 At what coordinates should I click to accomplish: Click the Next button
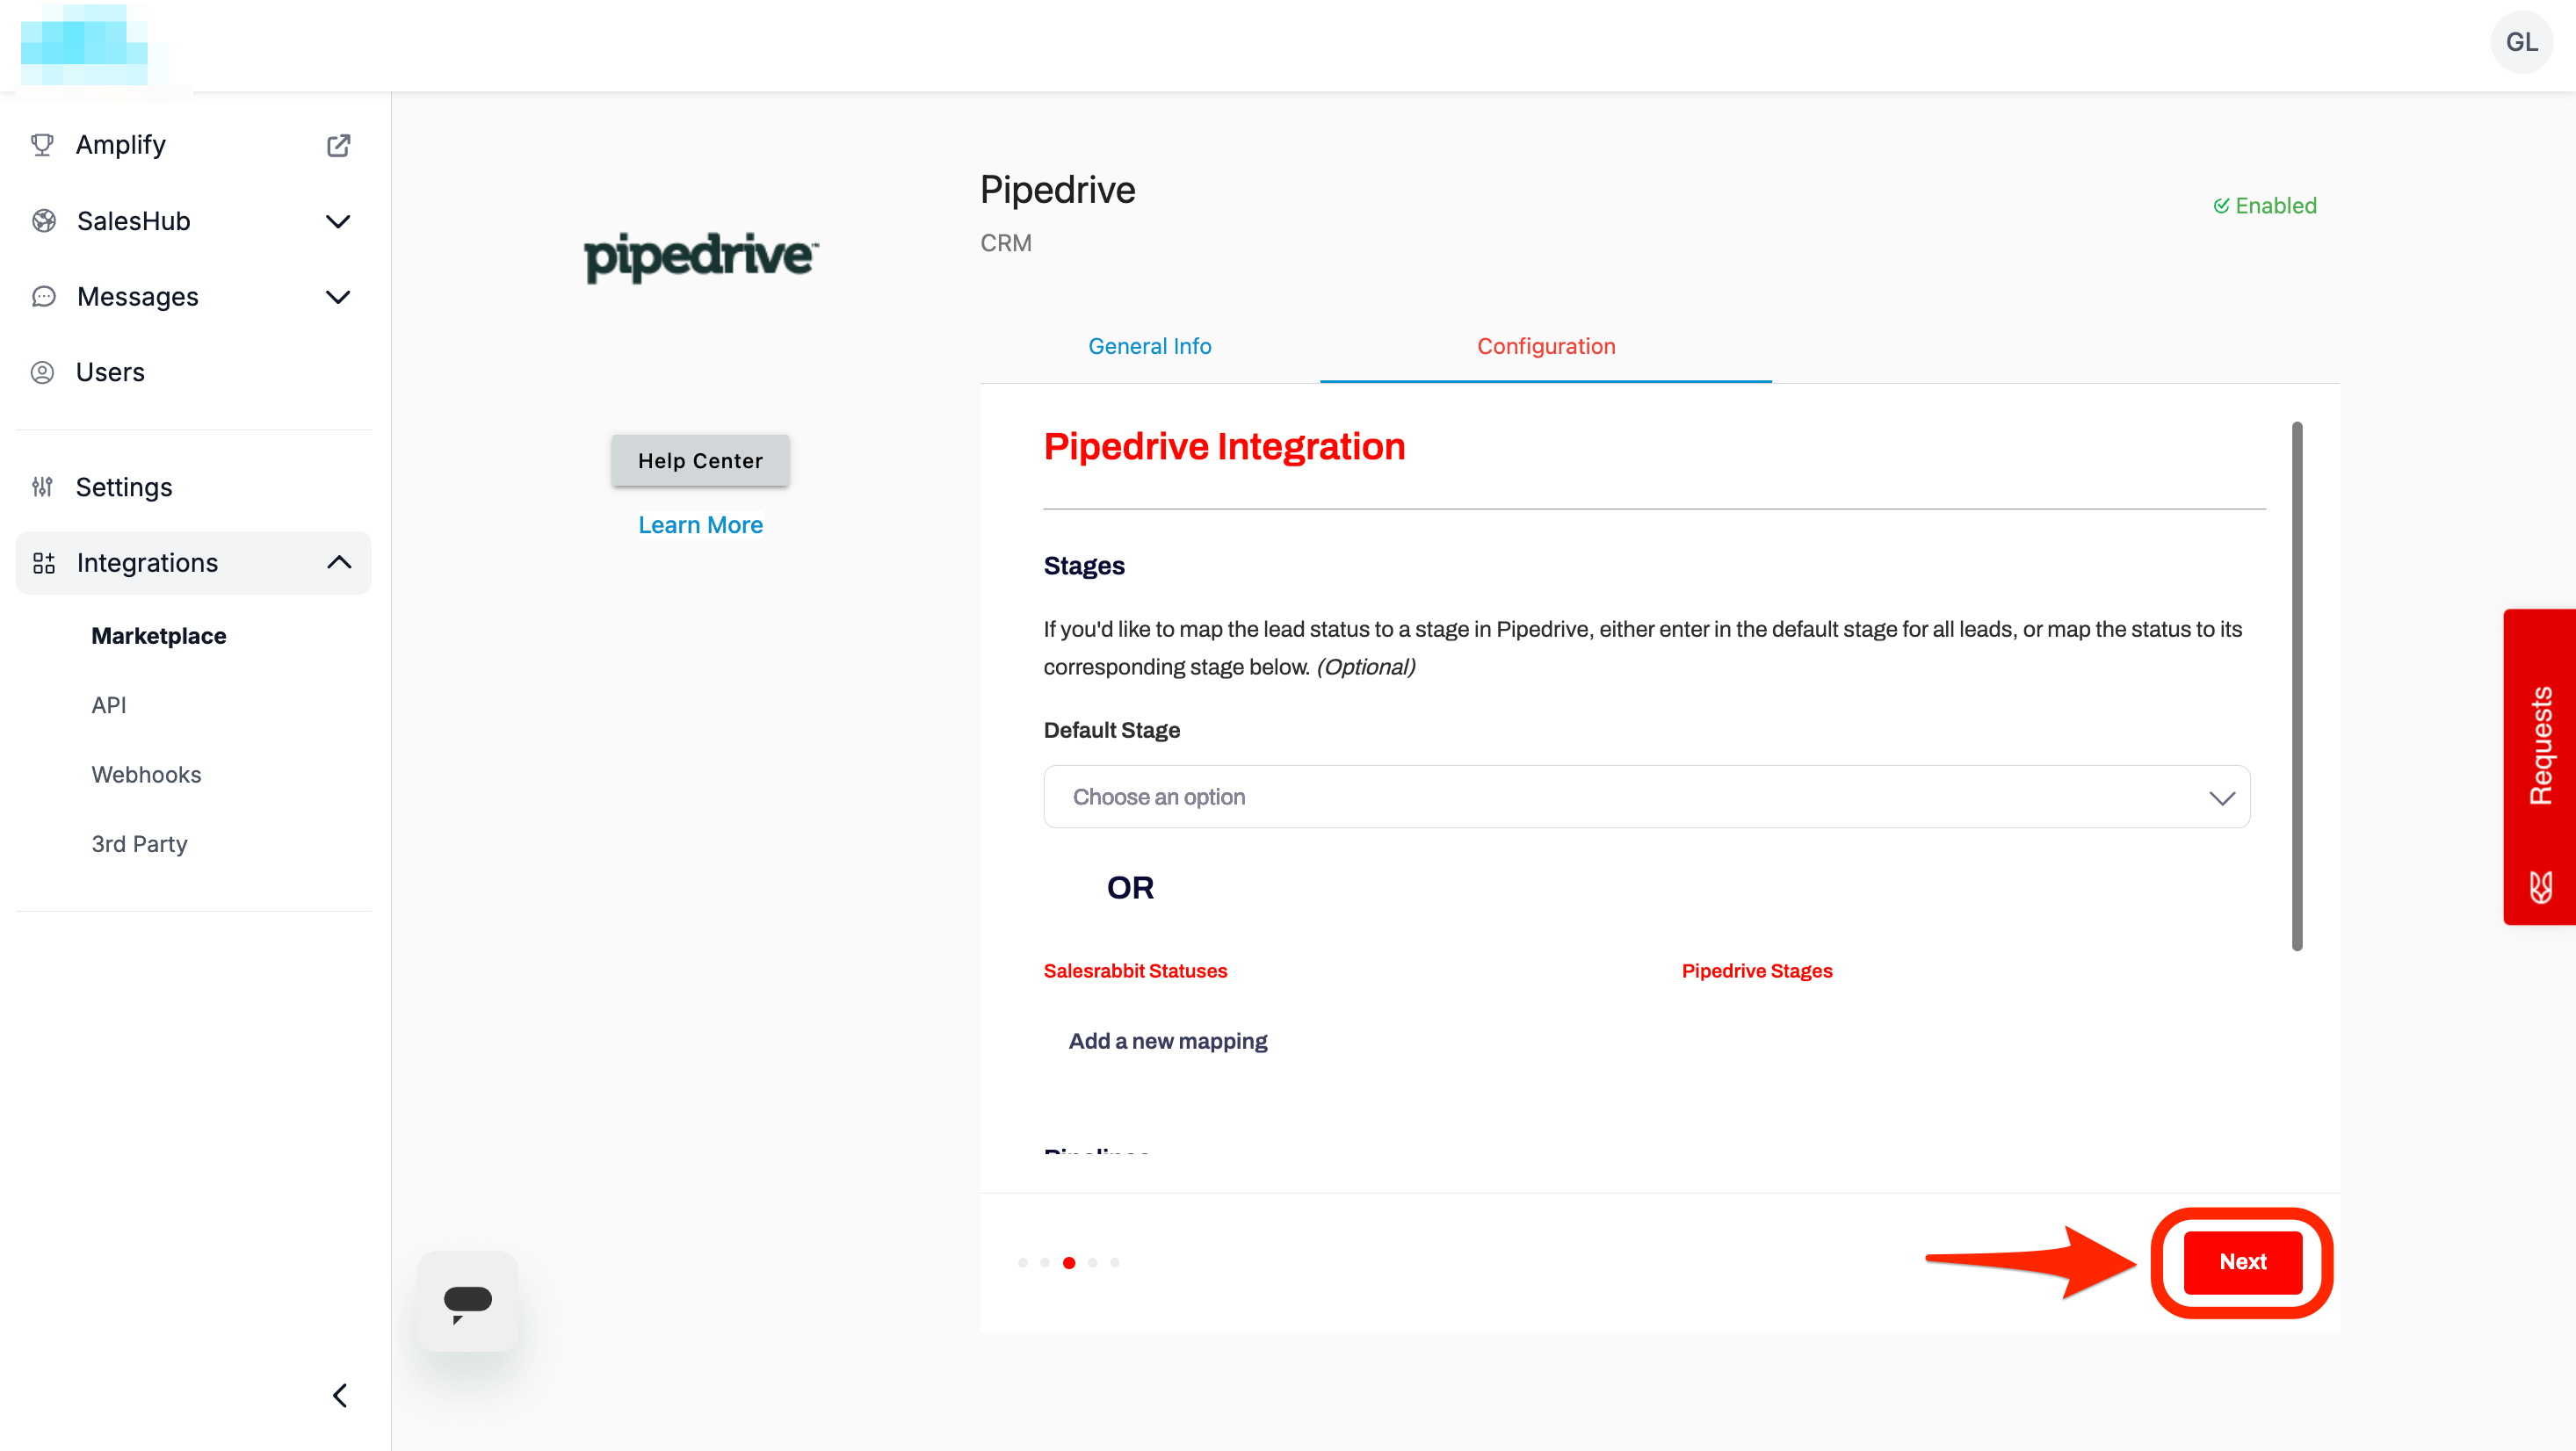2242,1262
